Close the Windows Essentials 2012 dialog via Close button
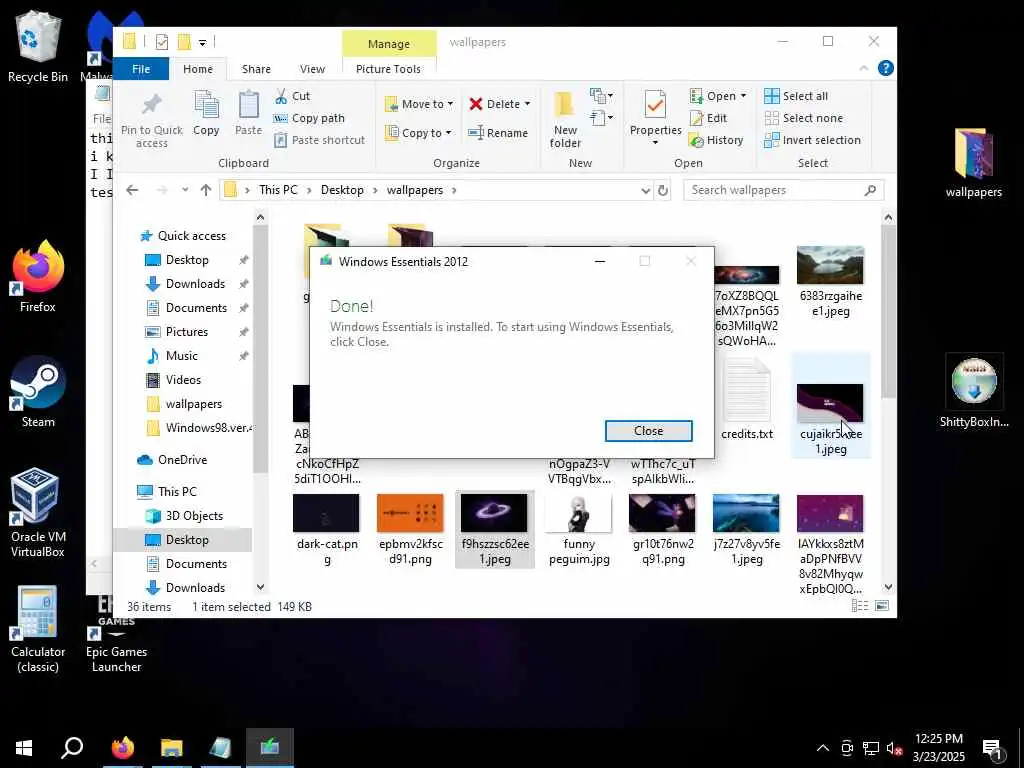Image resolution: width=1024 pixels, height=768 pixels. [x=648, y=431]
